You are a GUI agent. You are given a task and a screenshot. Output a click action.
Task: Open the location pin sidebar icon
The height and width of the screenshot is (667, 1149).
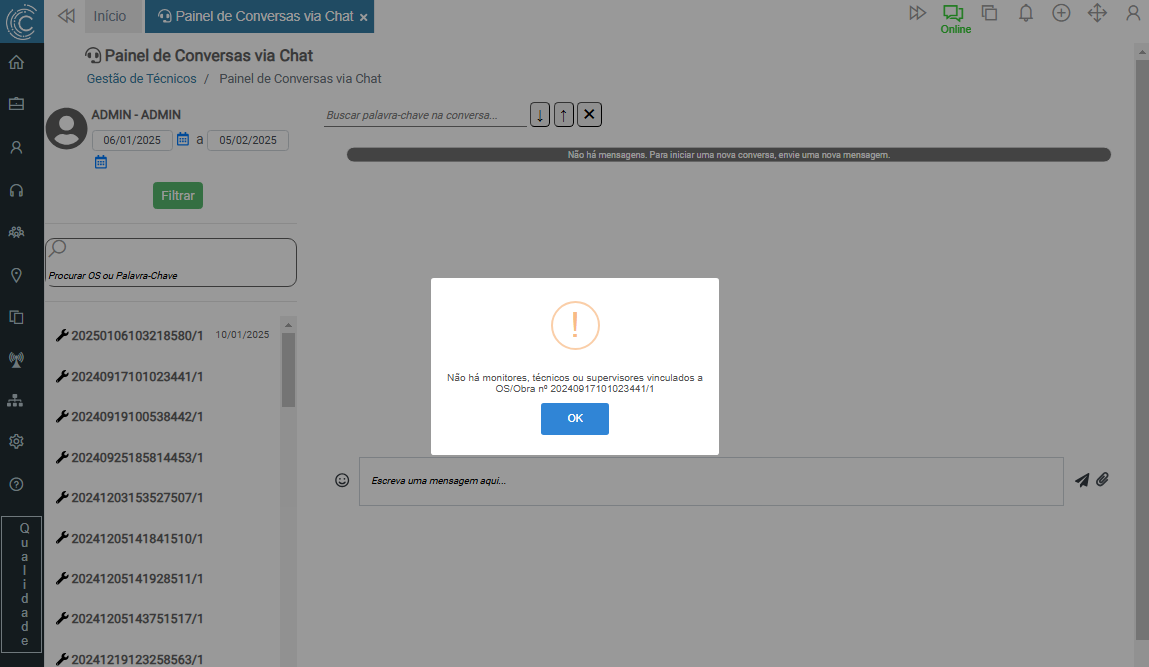click(x=16, y=275)
